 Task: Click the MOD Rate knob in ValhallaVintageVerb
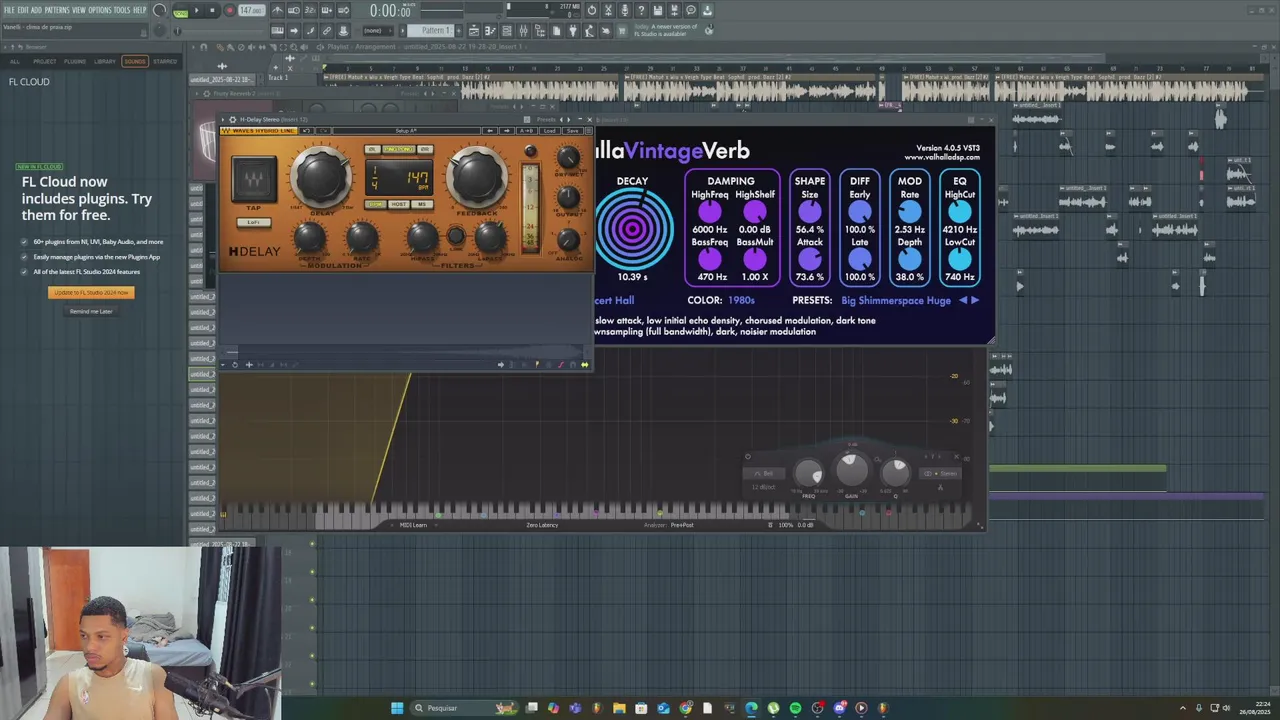(x=909, y=212)
